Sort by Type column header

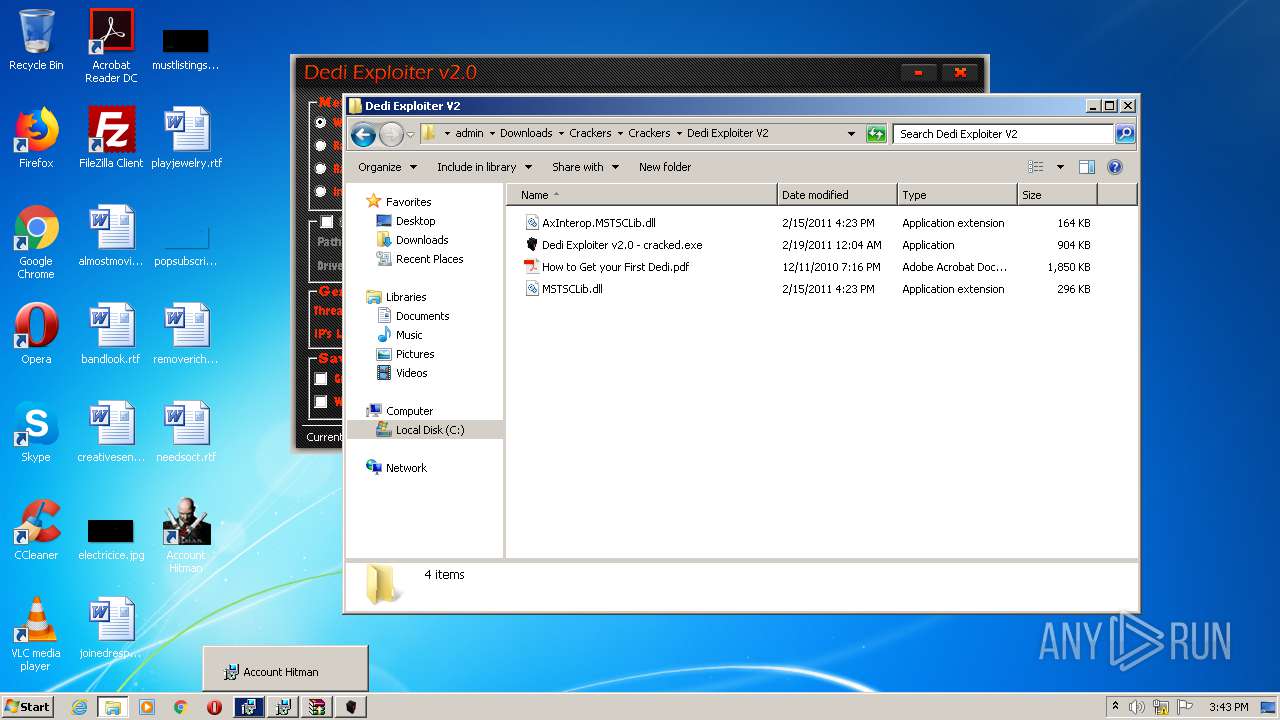point(957,195)
